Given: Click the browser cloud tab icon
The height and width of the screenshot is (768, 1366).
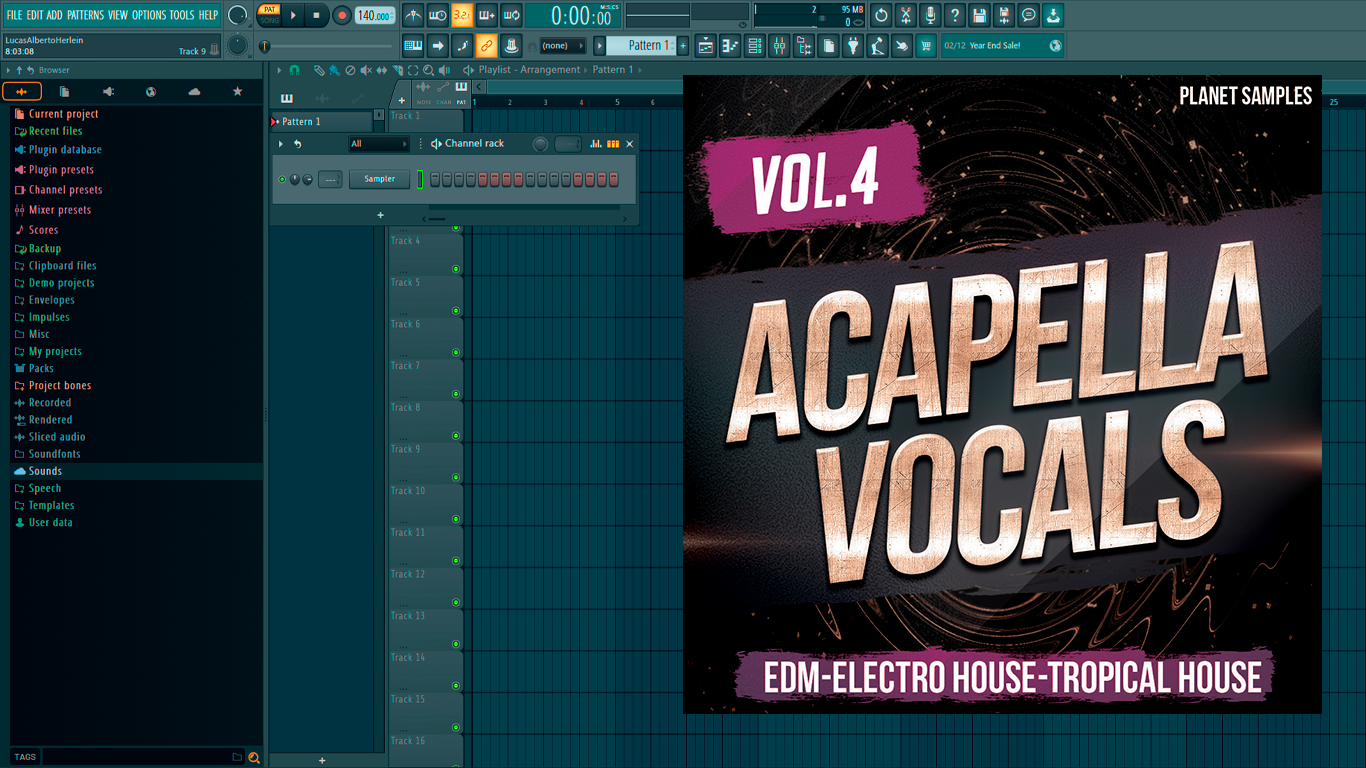Looking at the screenshot, I should pyautogui.click(x=194, y=91).
